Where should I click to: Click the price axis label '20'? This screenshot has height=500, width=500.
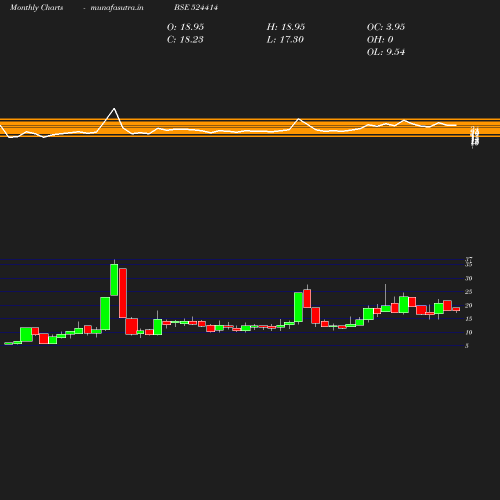coord(469,306)
